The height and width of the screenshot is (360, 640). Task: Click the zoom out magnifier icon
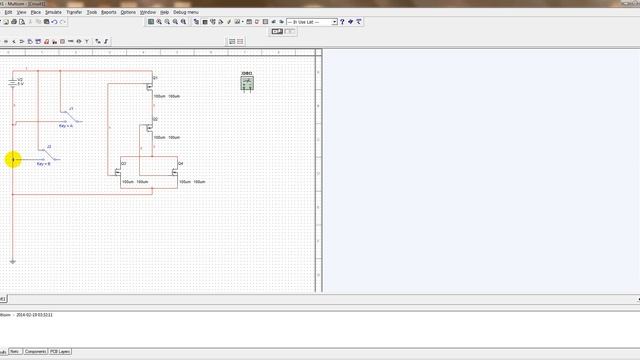click(x=167, y=22)
